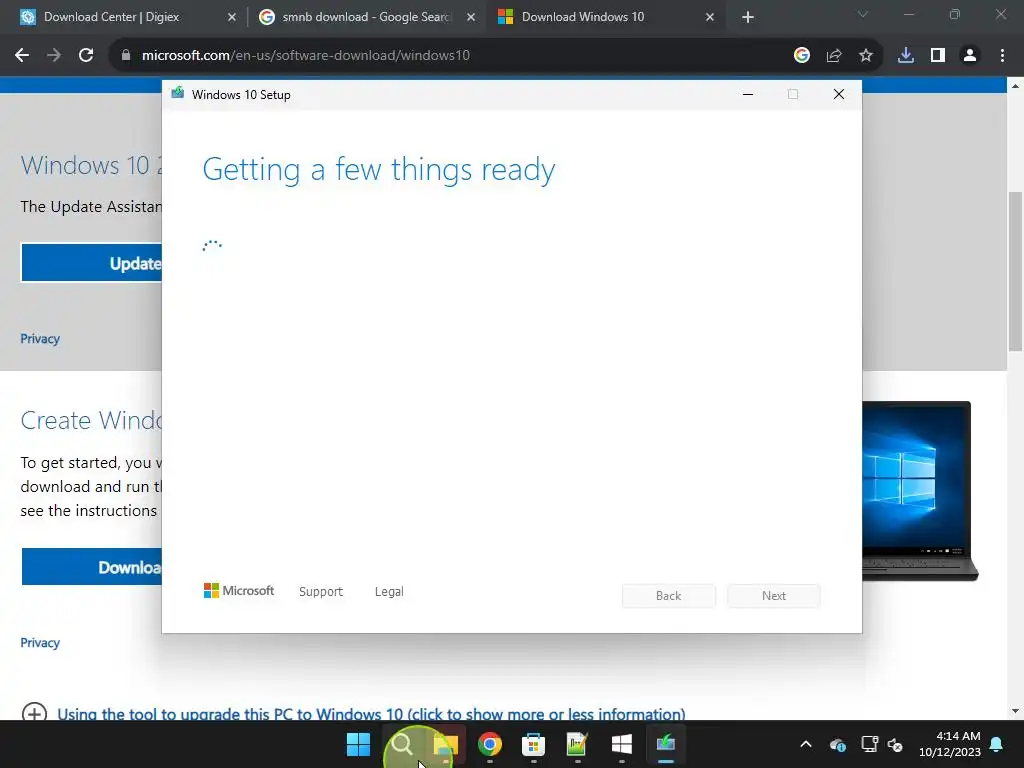This screenshot has height=768, width=1024.
Task: Click the Windows 10 Setup title bar icon
Action: pyautogui.click(x=178, y=94)
